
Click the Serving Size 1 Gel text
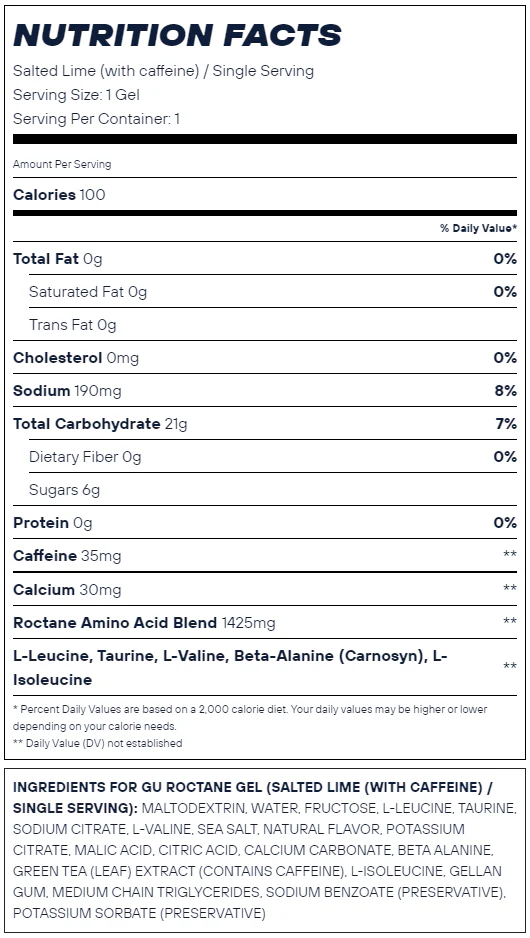coord(77,95)
